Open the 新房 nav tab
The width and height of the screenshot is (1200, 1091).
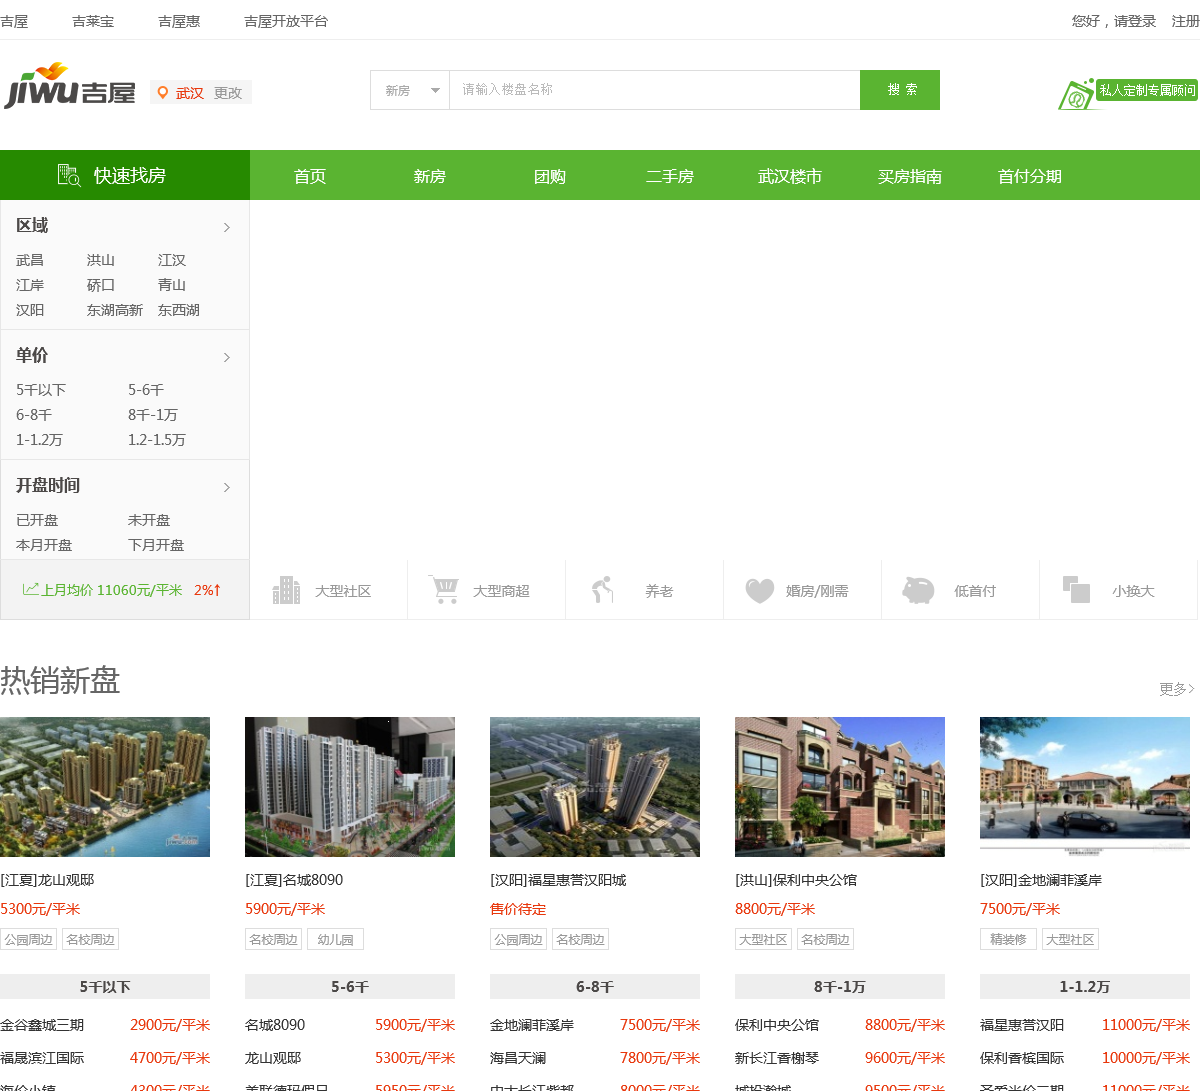point(430,176)
